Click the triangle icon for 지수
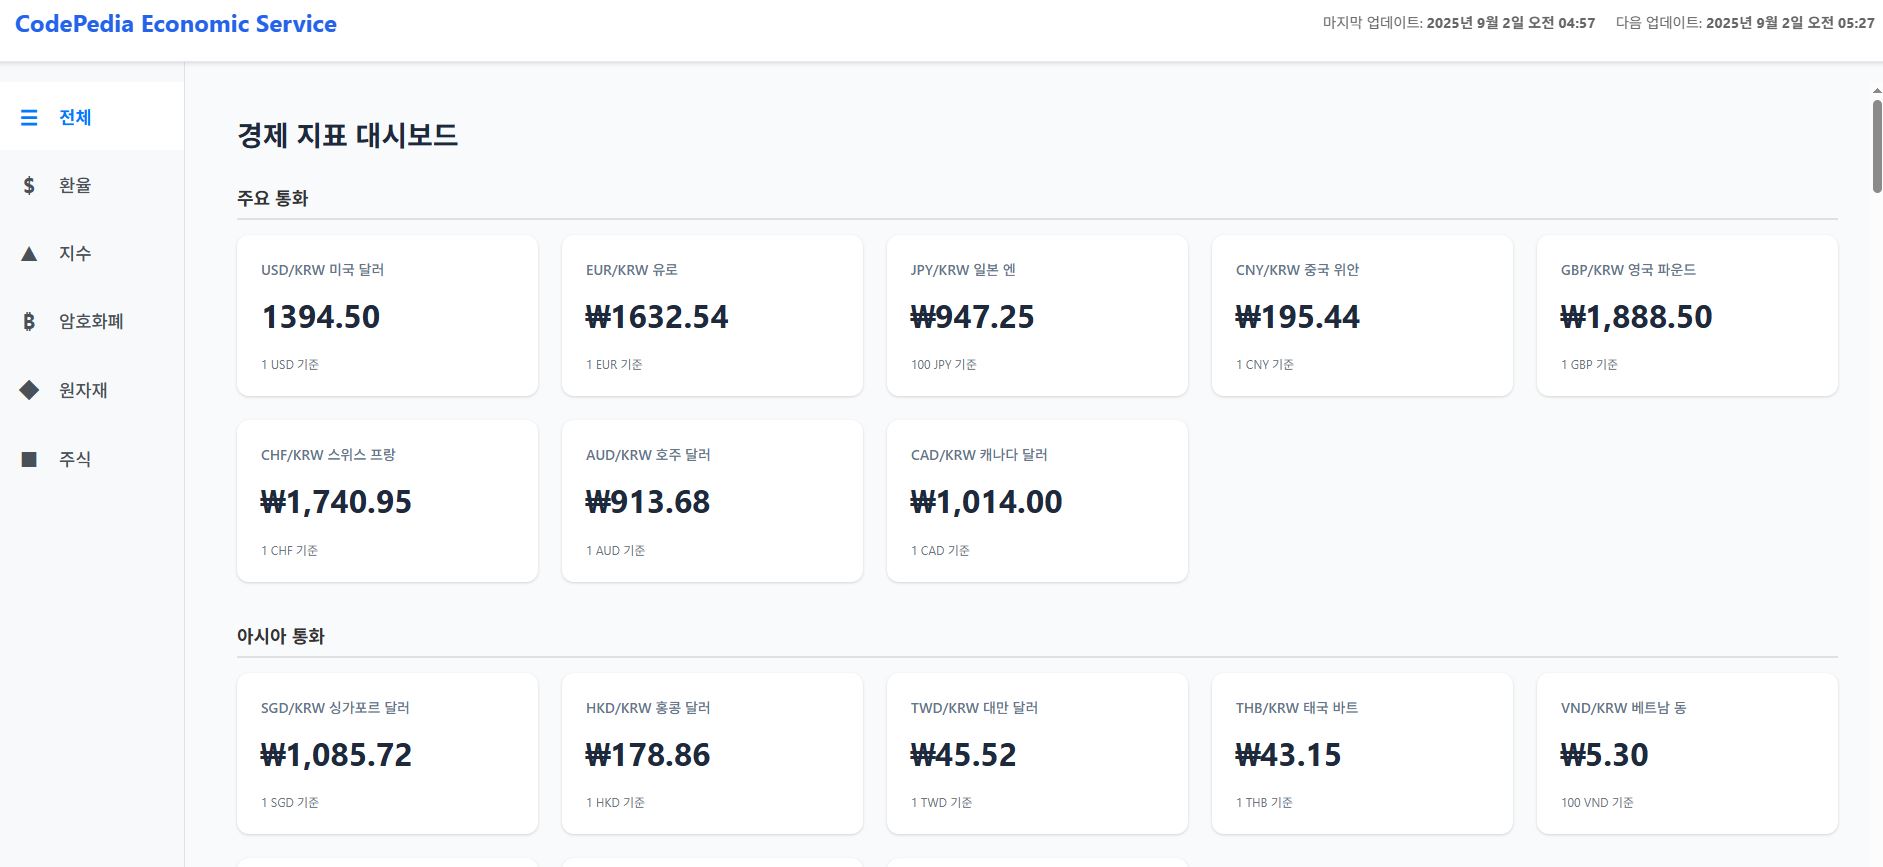Screen dimensions: 1883x867 (29, 254)
